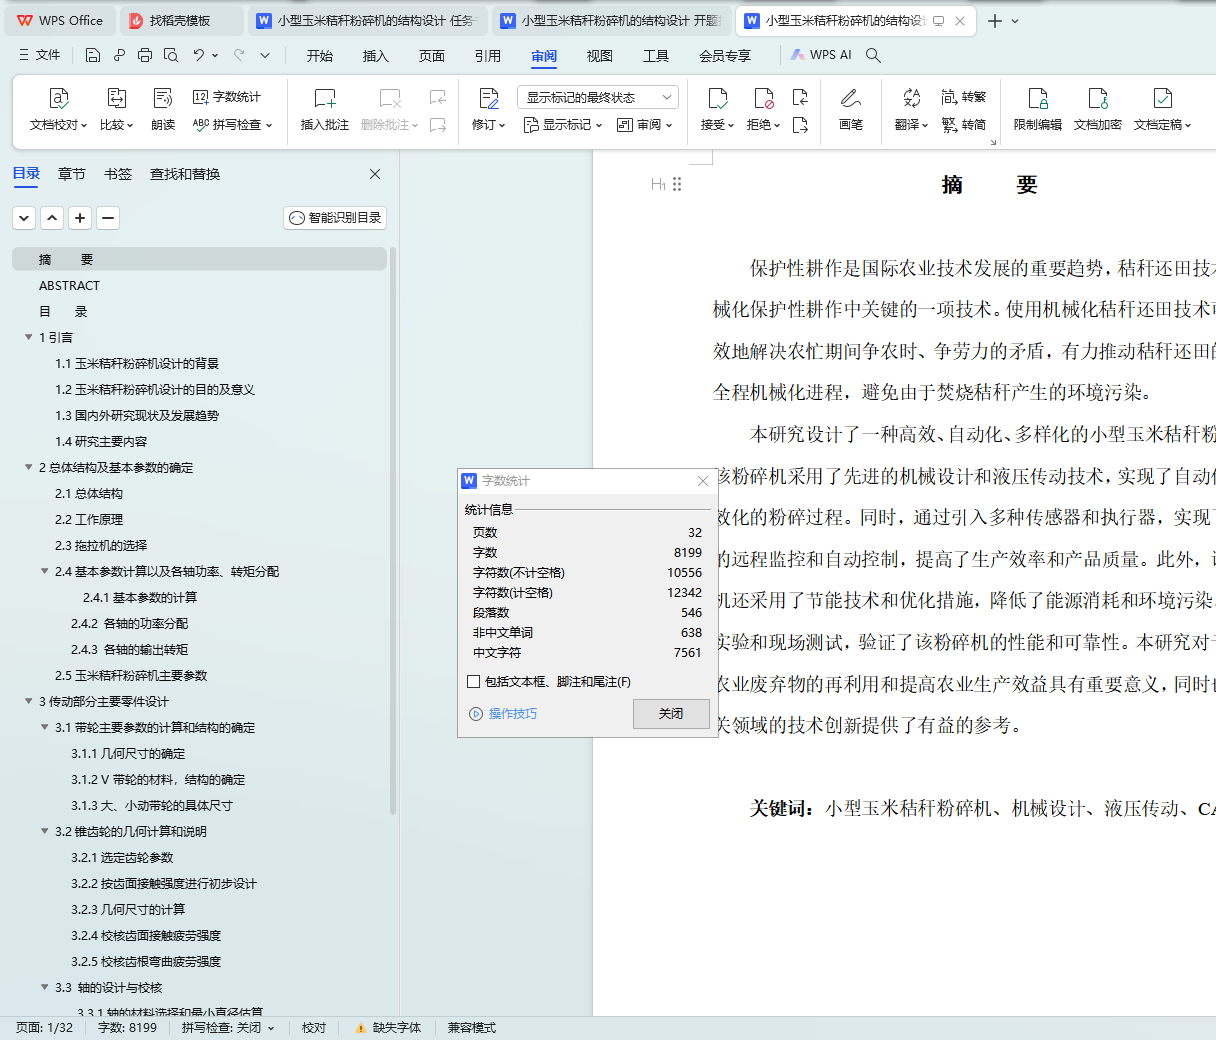Open the 审阅 pane dropdown in ribbon
Image resolution: width=1216 pixels, height=1040 pixels.
pos(645,125)
